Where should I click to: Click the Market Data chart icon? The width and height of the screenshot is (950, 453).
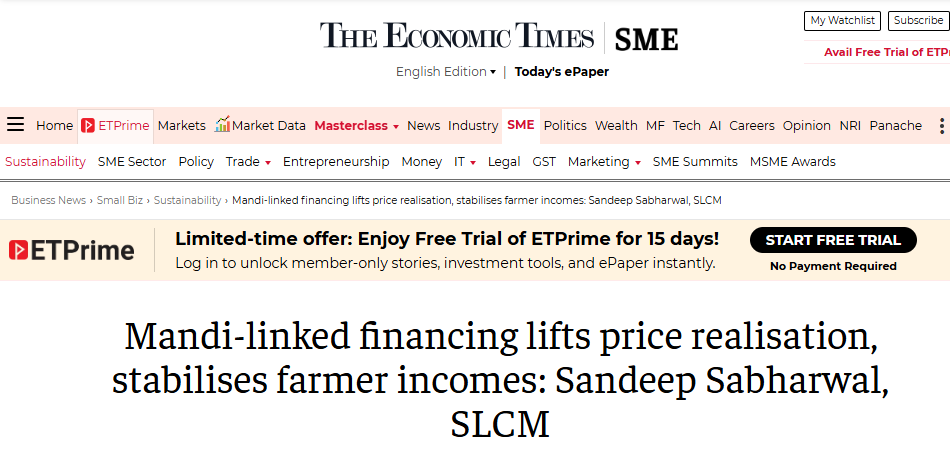pos(222,125)
